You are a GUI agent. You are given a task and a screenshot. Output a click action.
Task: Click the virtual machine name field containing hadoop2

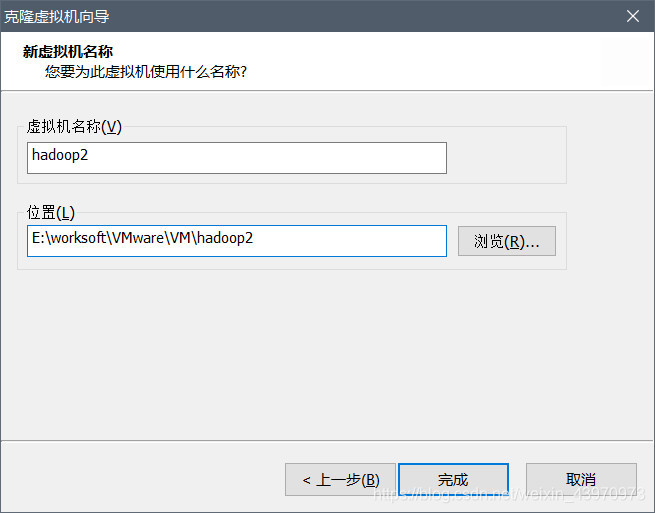pyautogui.click(x=237, y=158)
